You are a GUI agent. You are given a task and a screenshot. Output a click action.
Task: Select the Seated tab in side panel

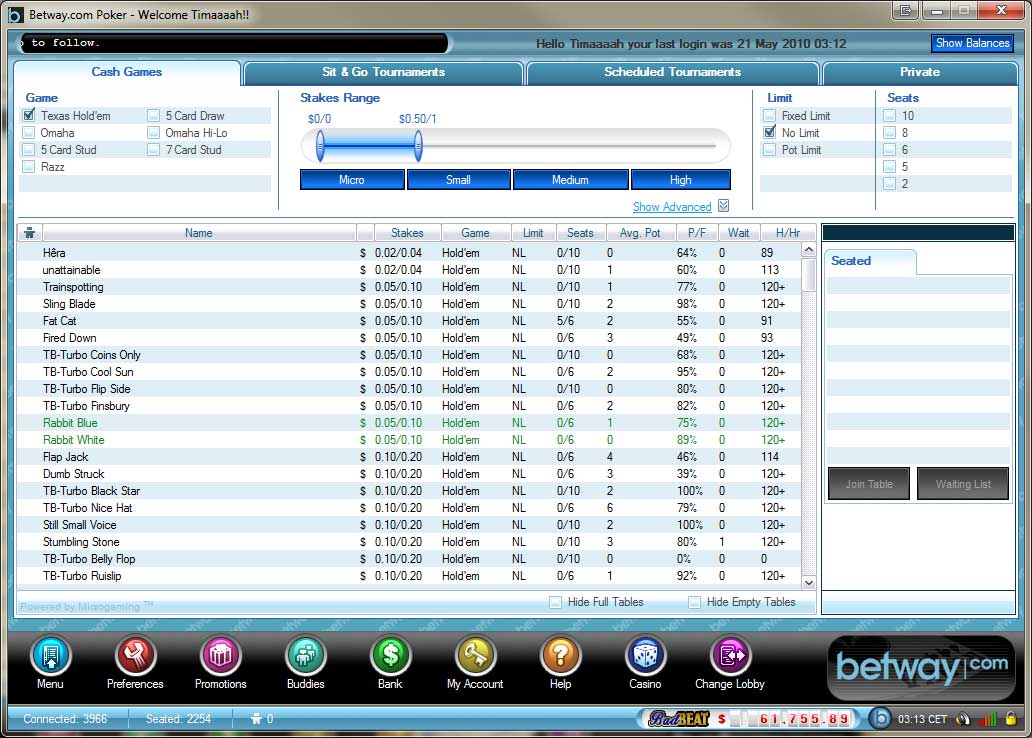pos(869,261)
